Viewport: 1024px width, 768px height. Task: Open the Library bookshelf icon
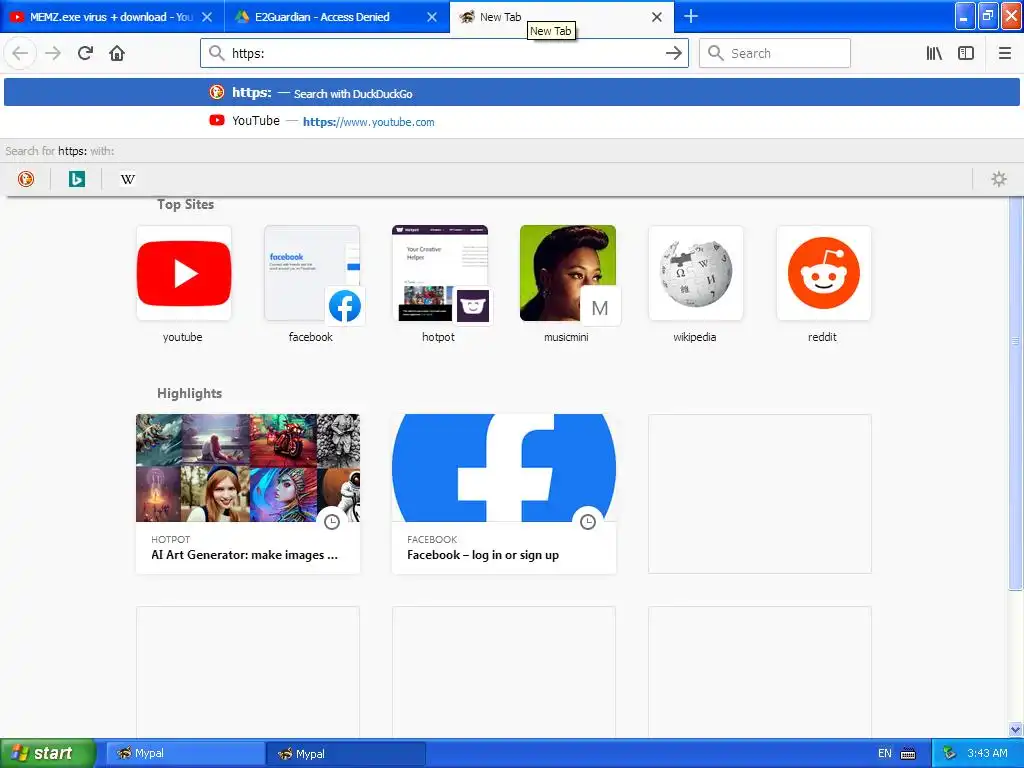(934, 53)
